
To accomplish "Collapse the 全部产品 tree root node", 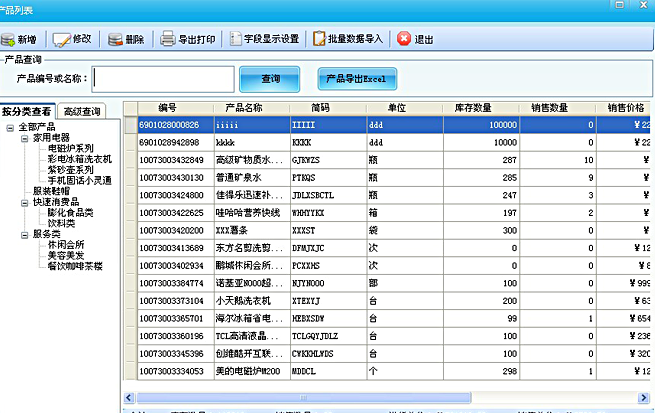I will point(9,127).
